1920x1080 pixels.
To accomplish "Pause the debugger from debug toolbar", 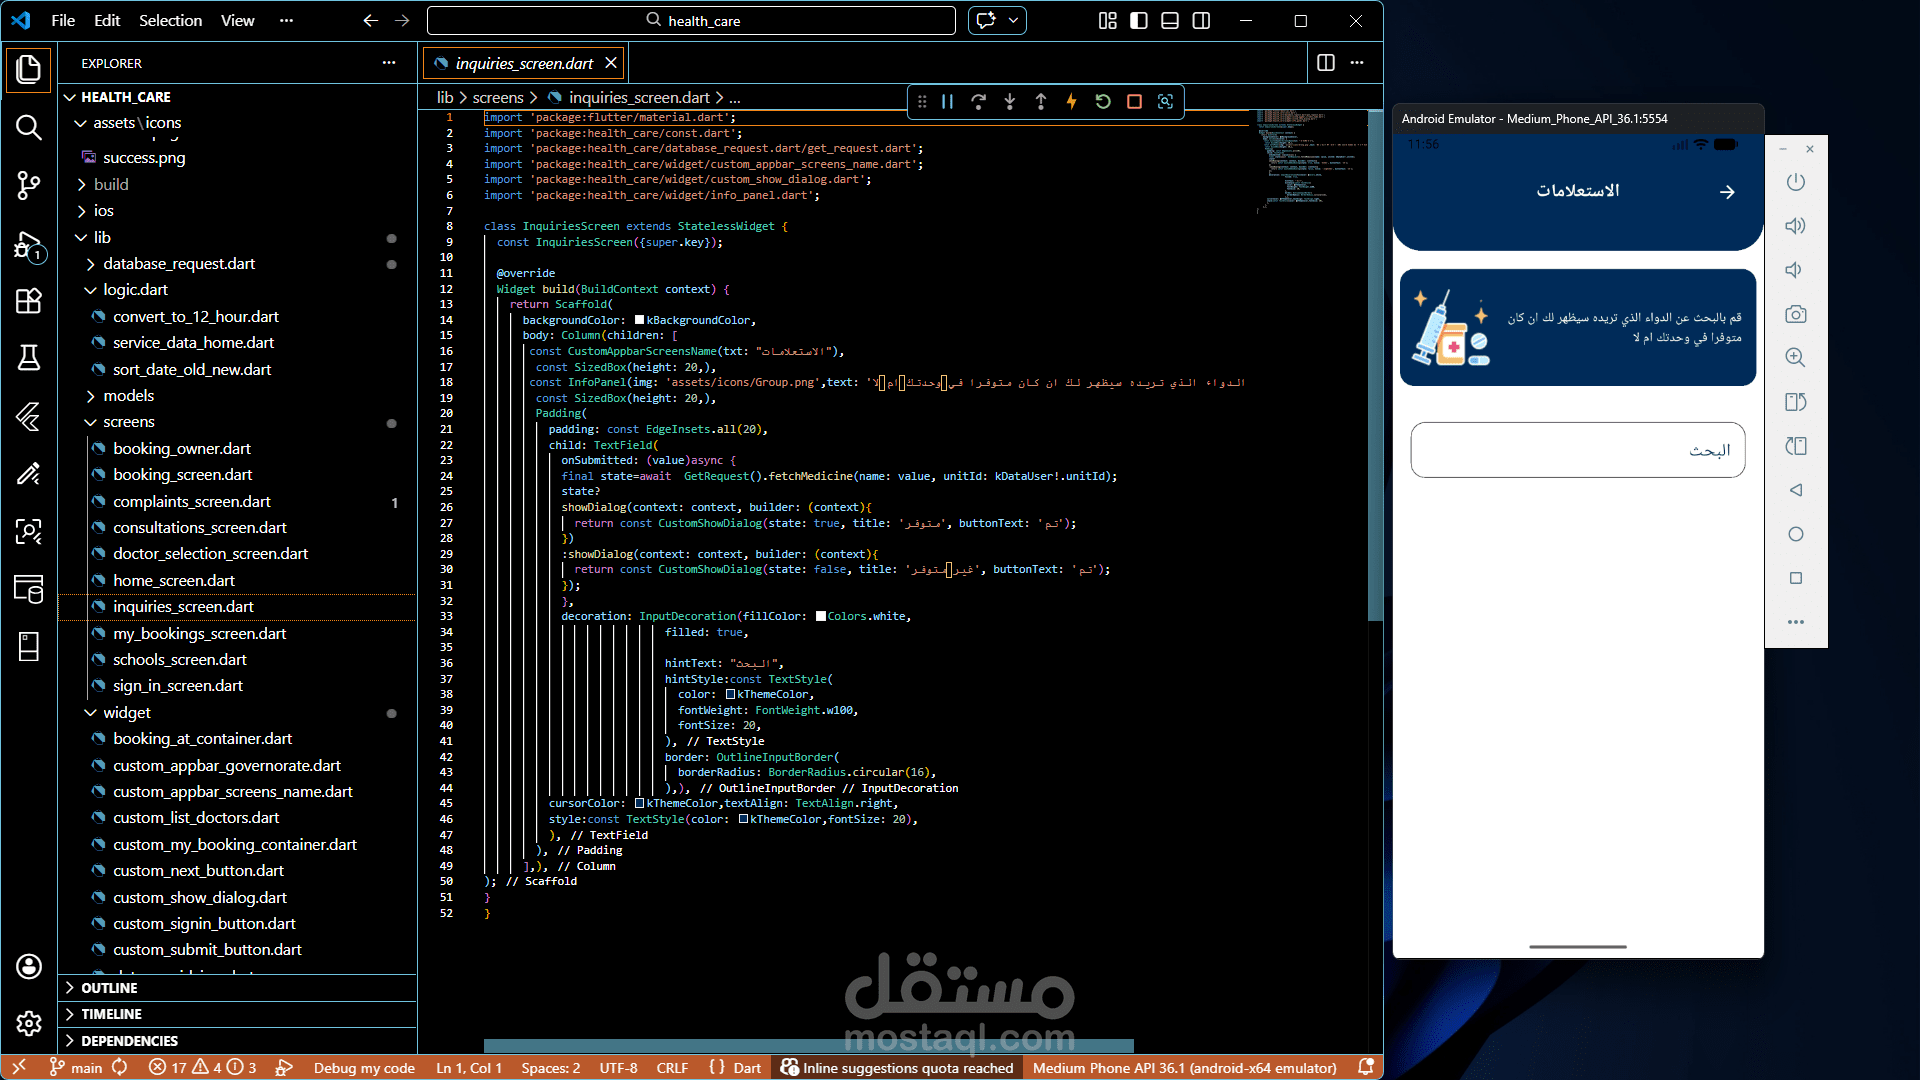I will (947, 101).
